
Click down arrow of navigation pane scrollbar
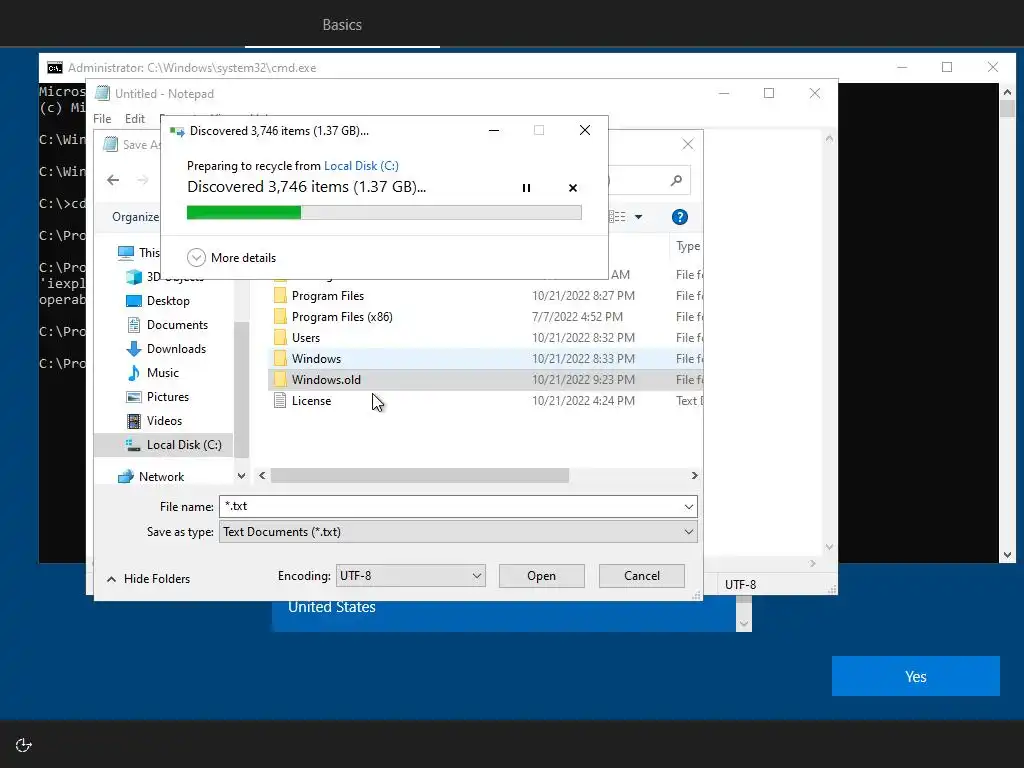[241, 476]
